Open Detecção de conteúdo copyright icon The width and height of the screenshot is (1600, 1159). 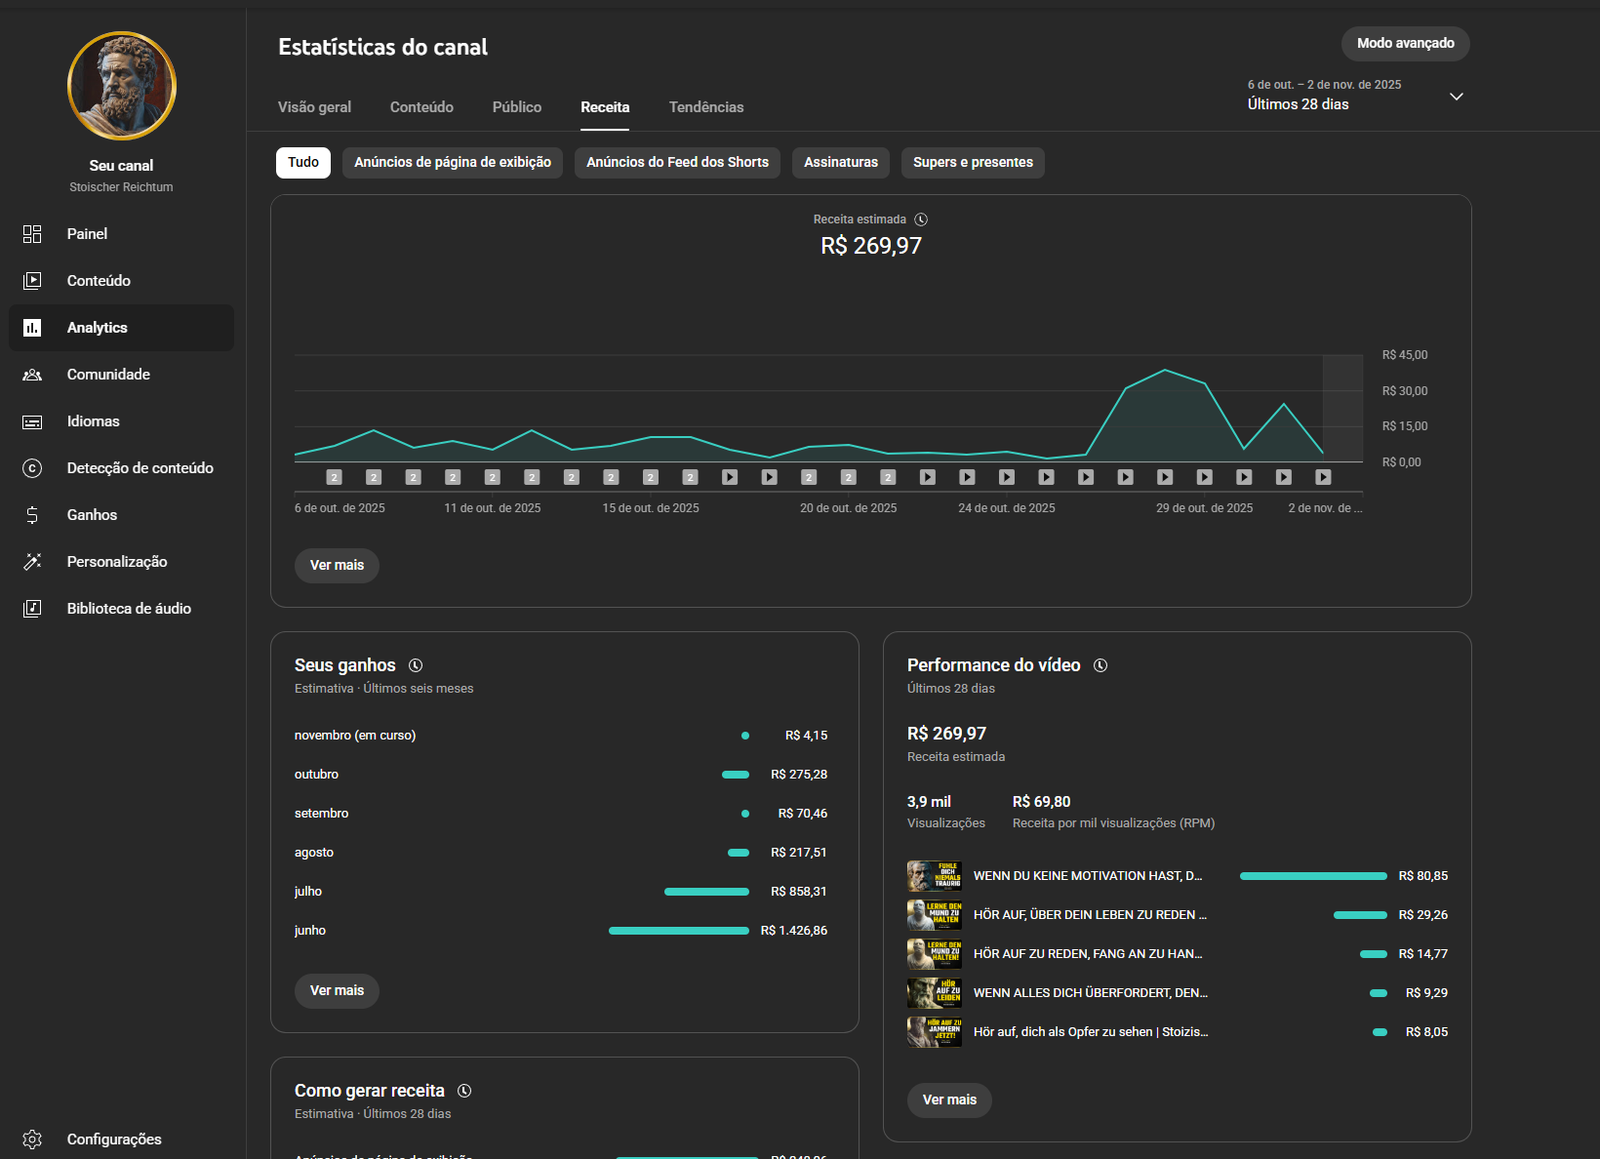click(x=32, y=468)
